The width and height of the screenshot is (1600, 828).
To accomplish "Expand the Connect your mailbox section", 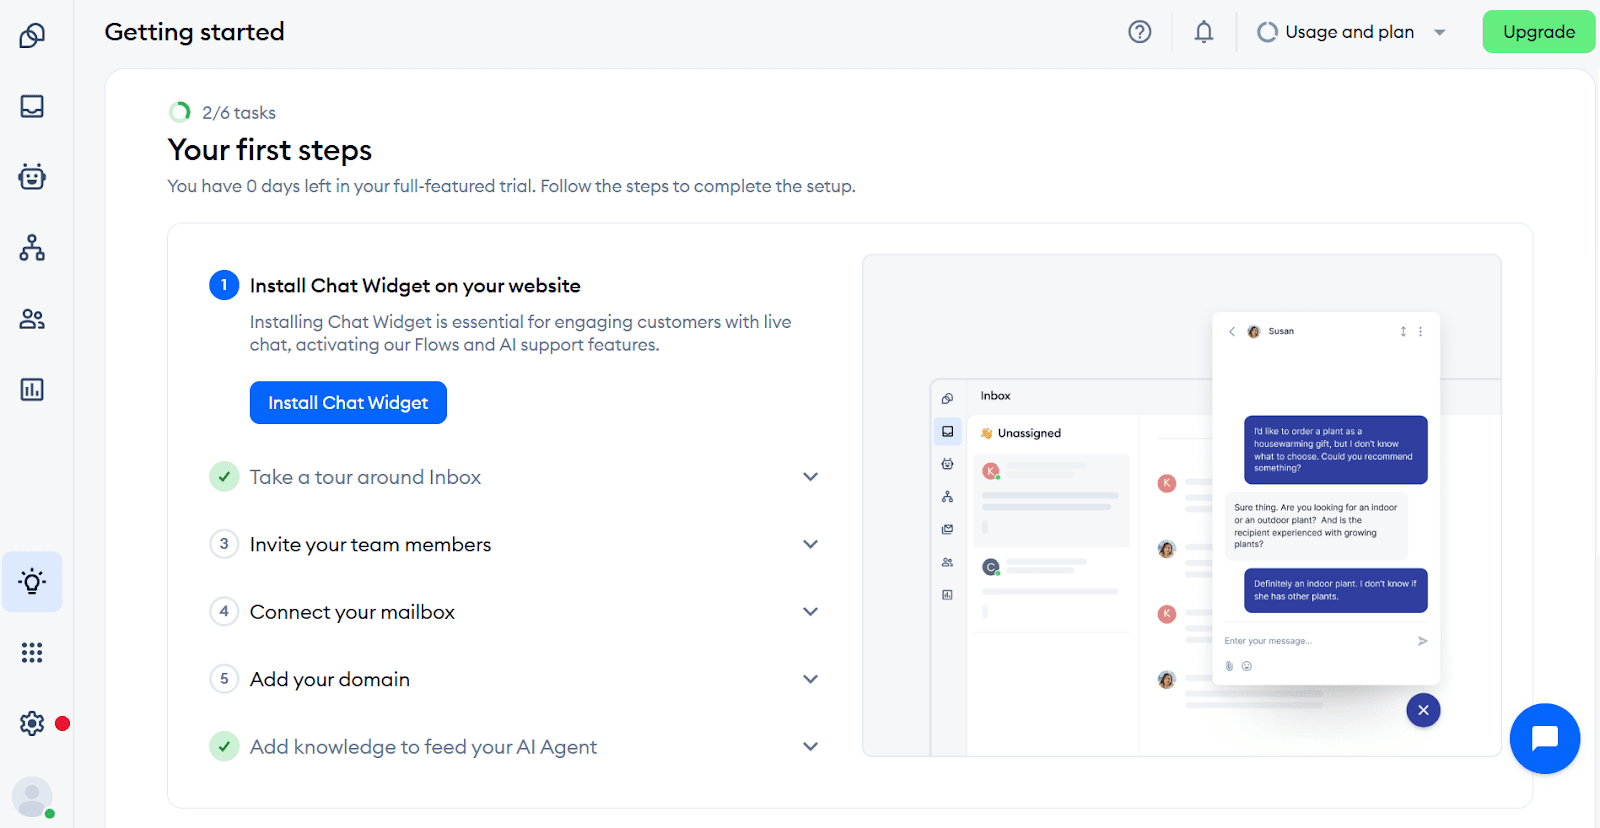I will point(810,612).
